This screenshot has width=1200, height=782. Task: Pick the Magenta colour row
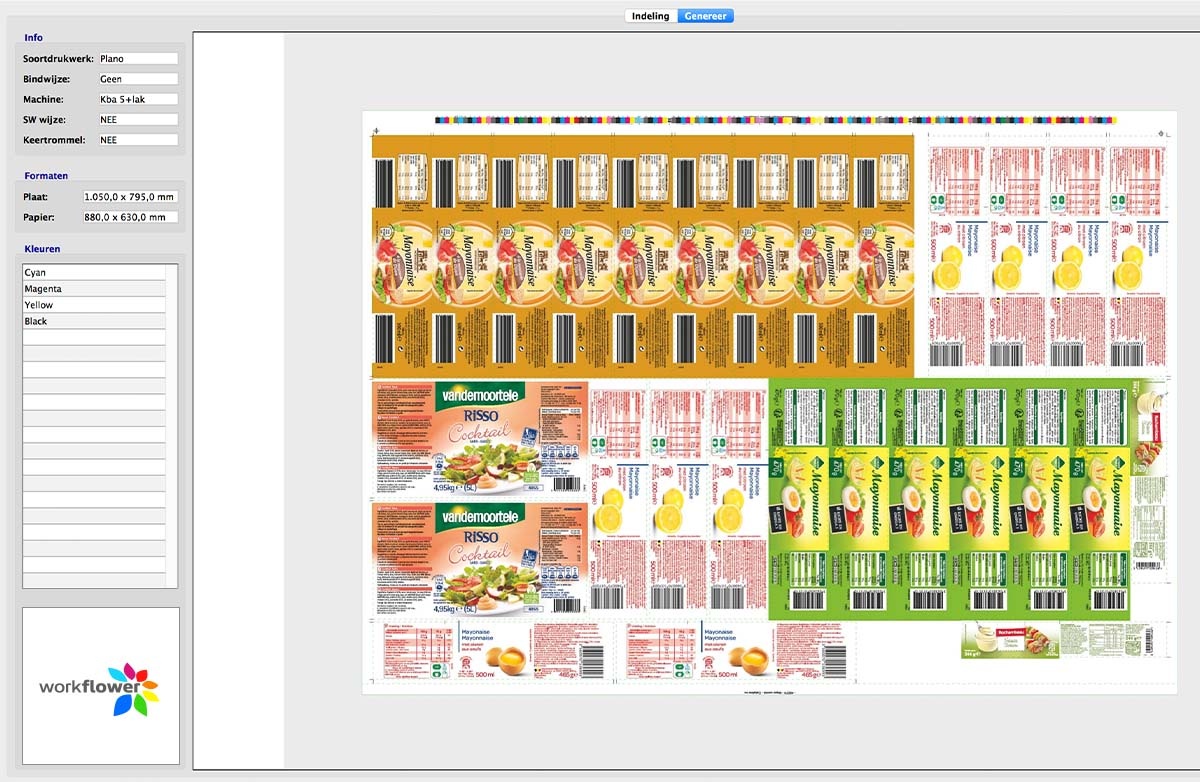[94, 289]
